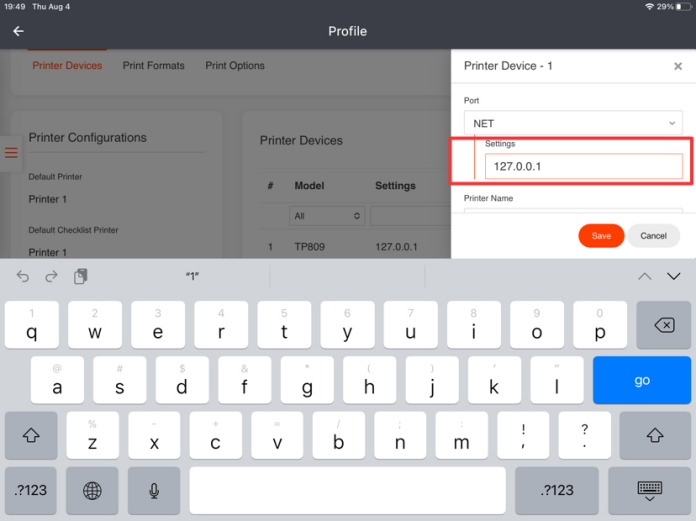The width and height of the screenshot is (696, 521).
Task: Click Printer 1 under Default Checklist Printer
Action: [47, 253]
